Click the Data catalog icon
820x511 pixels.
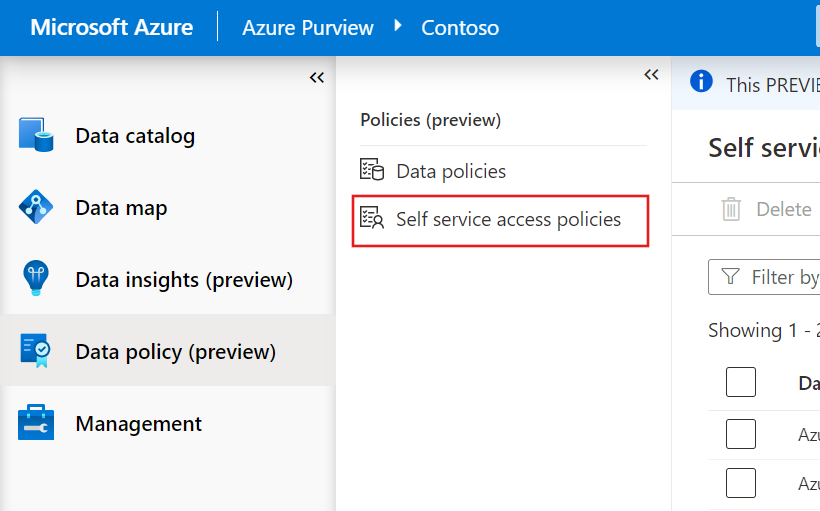pos(36,135)
